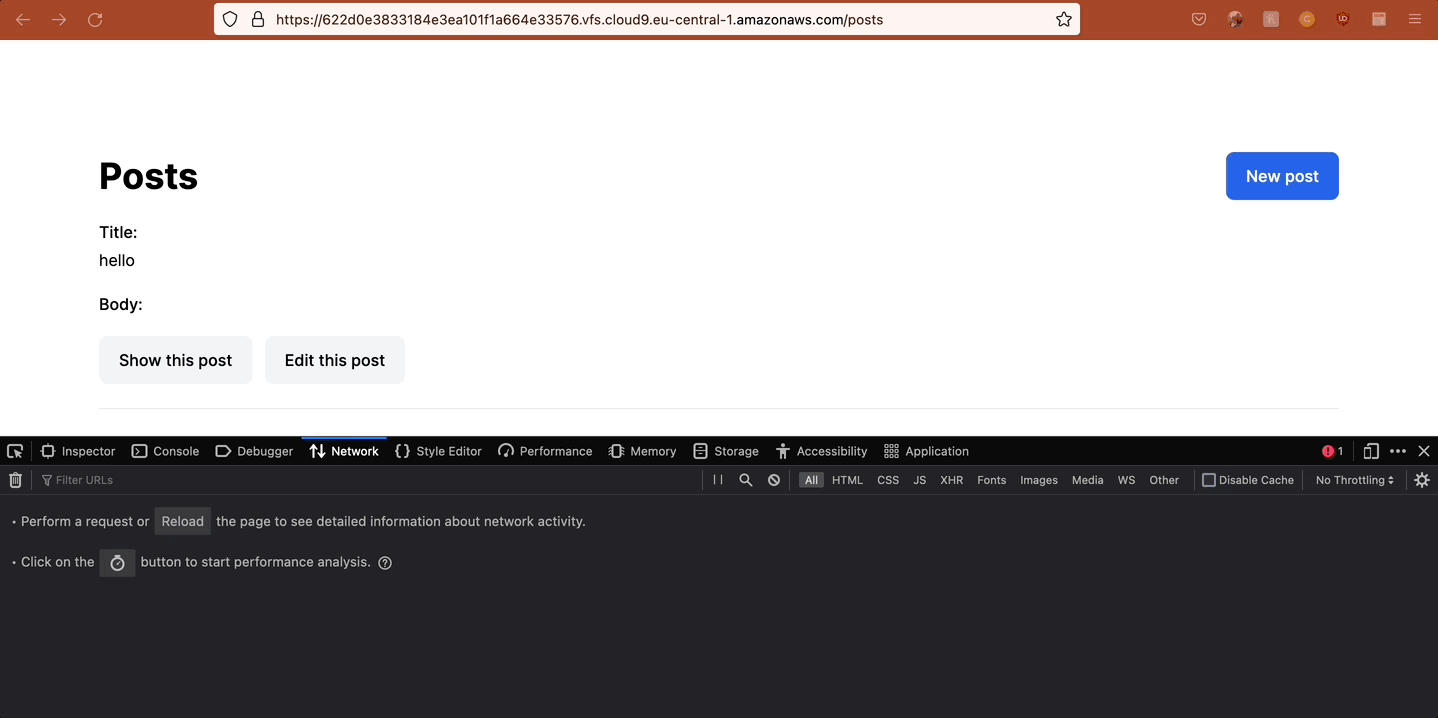The width and height of the screenshot is (1438, 718).
Task: Click the Posts page heading
Action: (x=148, y=176)
